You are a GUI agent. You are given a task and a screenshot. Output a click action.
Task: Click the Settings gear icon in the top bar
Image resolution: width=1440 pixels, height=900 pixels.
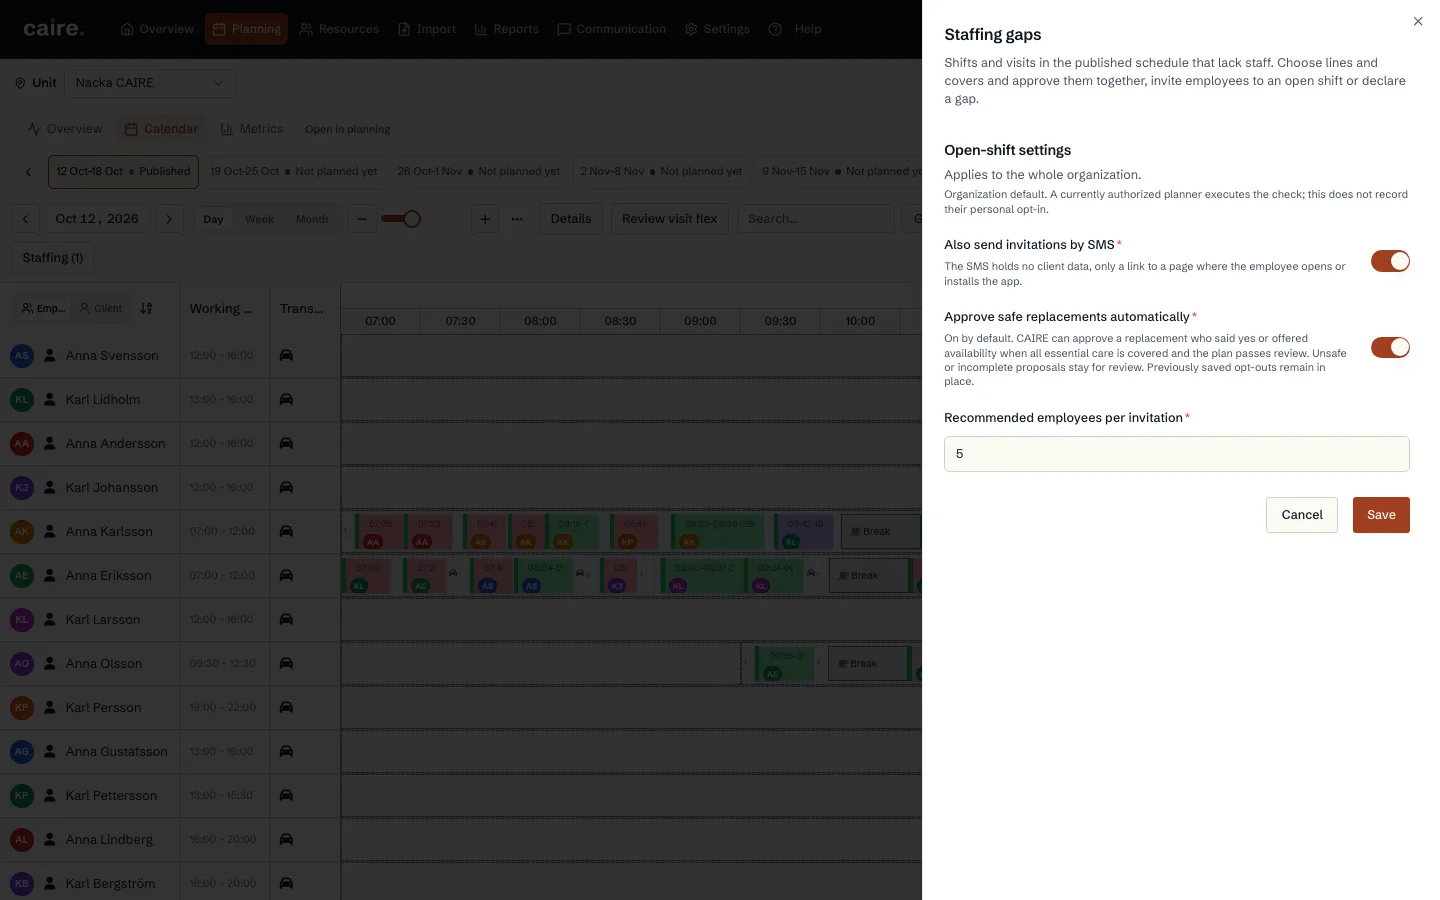[691, 29]
